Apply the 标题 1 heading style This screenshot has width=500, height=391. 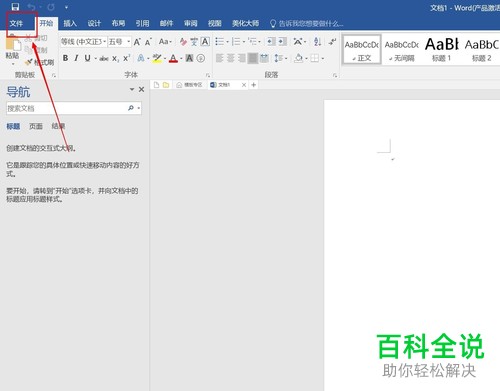pos(441,50)
